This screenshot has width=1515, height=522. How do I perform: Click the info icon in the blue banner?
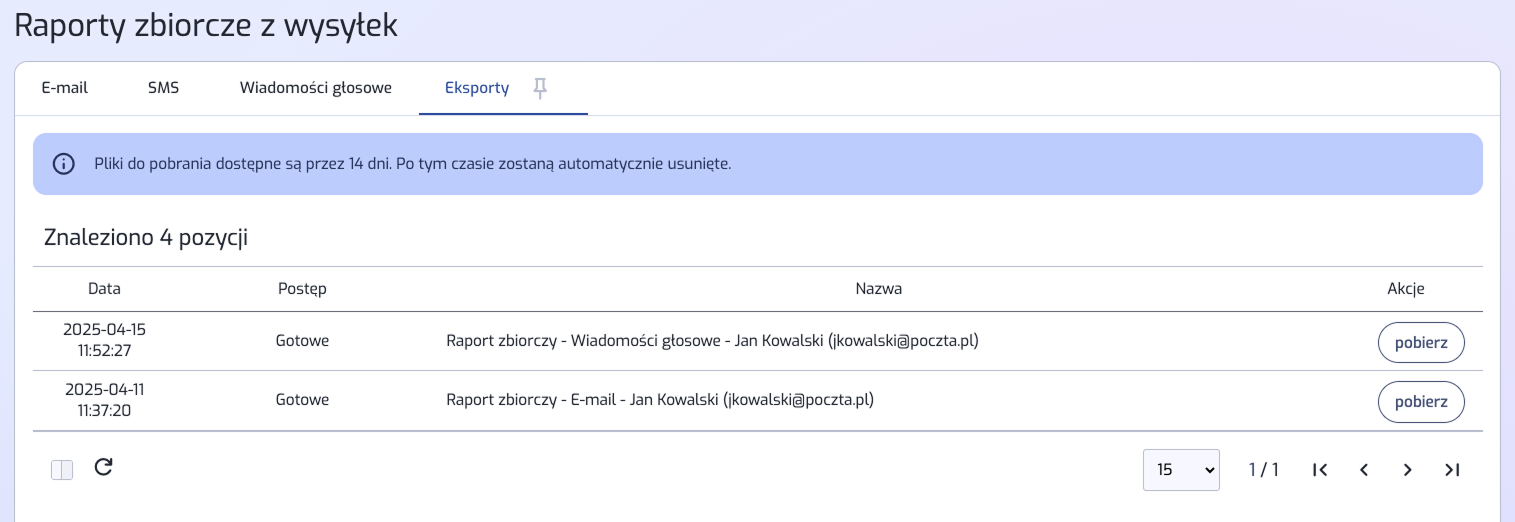pyautogui.click(x=64, y=164)
